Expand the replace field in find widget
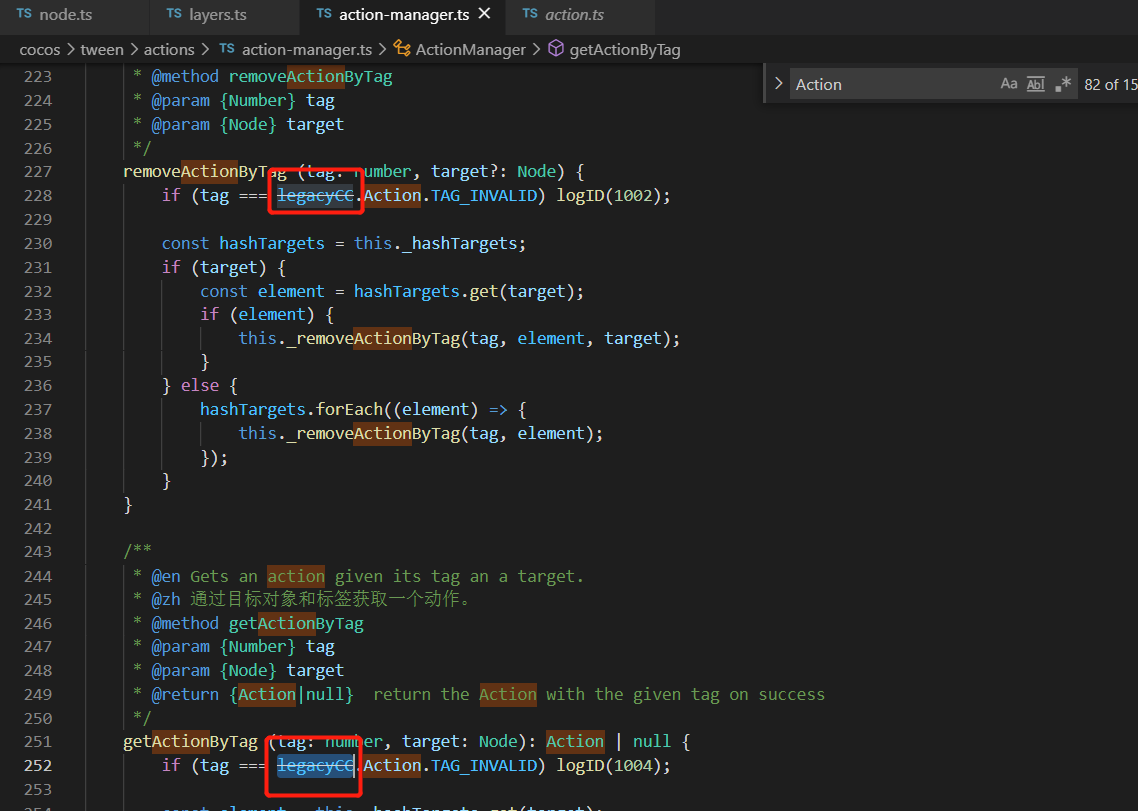The height and width of the screenshot is (811, 1138). pos(778,83)
